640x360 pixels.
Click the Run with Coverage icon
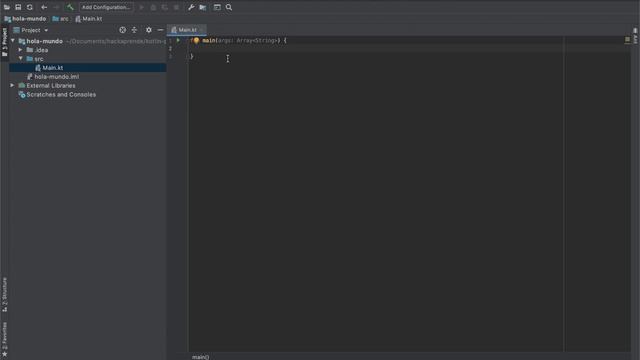(165, 7)
